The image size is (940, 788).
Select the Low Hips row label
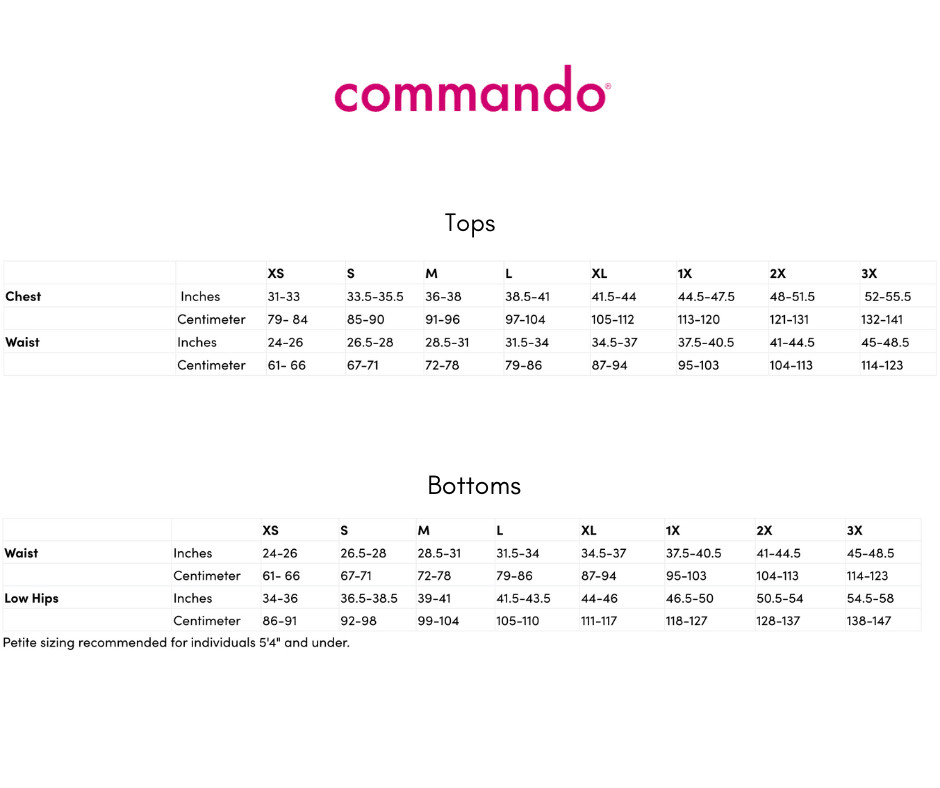pos(32,598)
